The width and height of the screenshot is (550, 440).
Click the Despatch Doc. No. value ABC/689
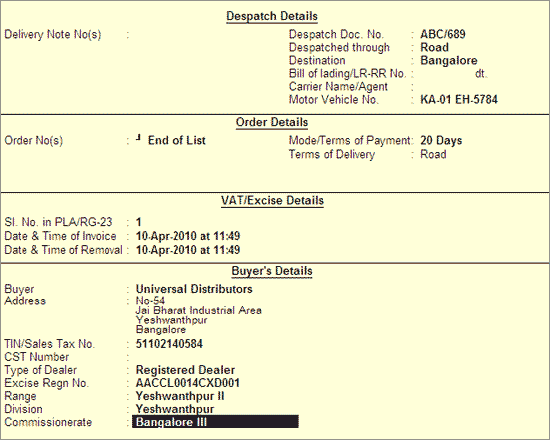point(443,34)
